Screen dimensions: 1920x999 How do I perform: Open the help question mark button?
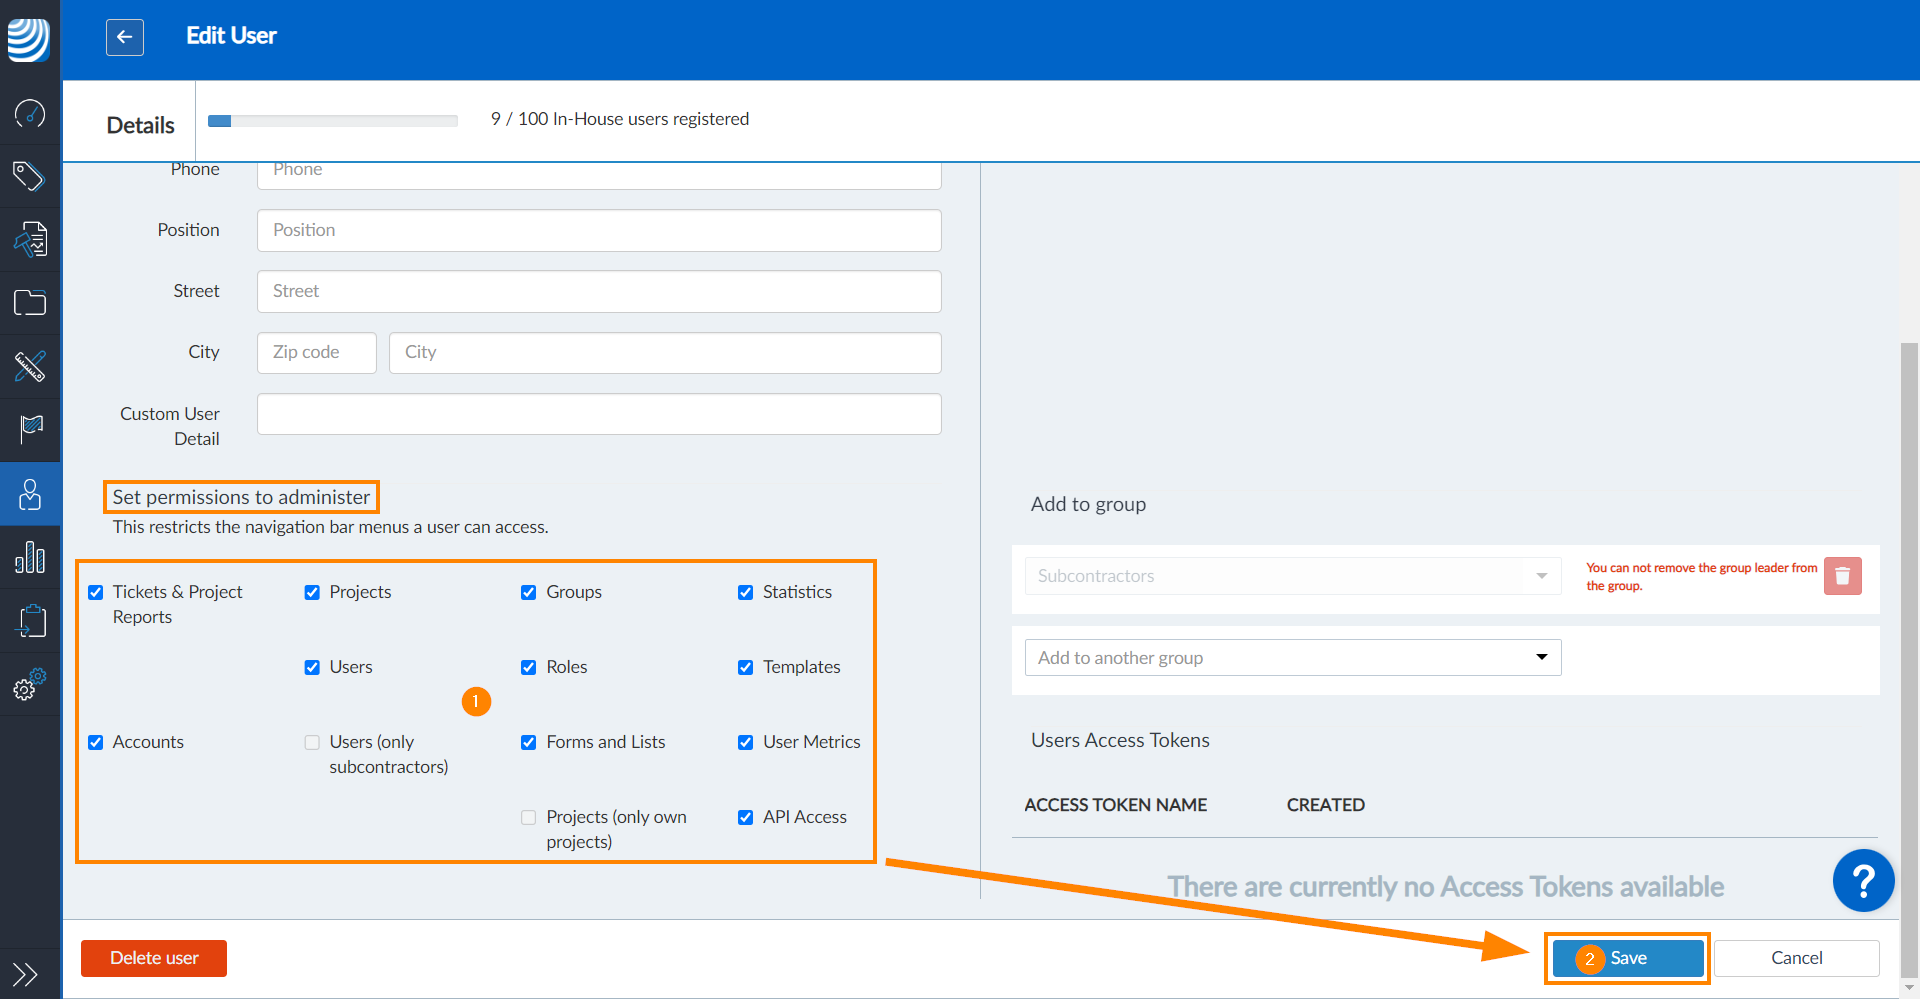point(1863,881)
